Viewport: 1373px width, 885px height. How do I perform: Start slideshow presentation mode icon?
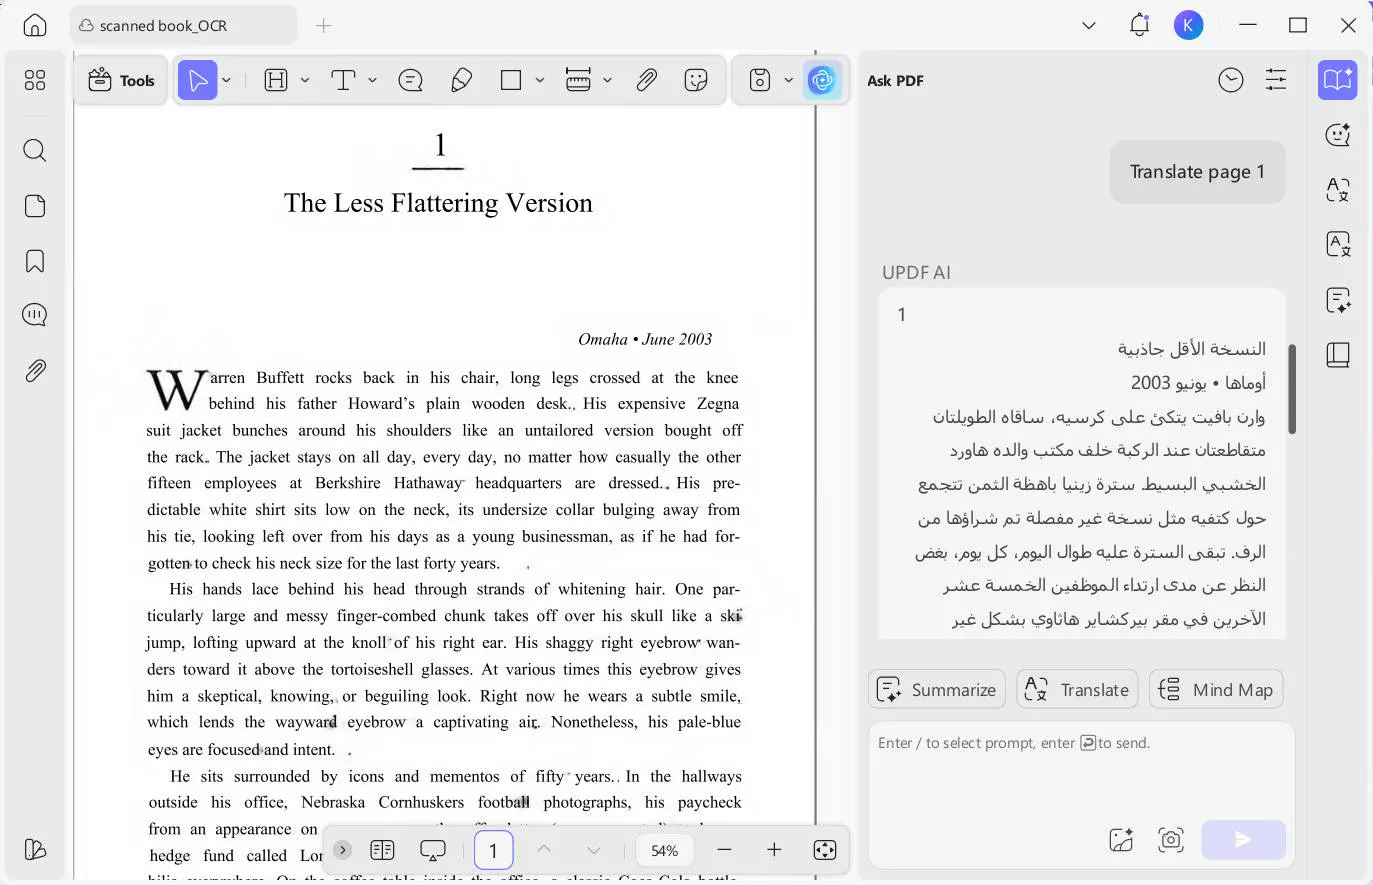click(433, 850)
